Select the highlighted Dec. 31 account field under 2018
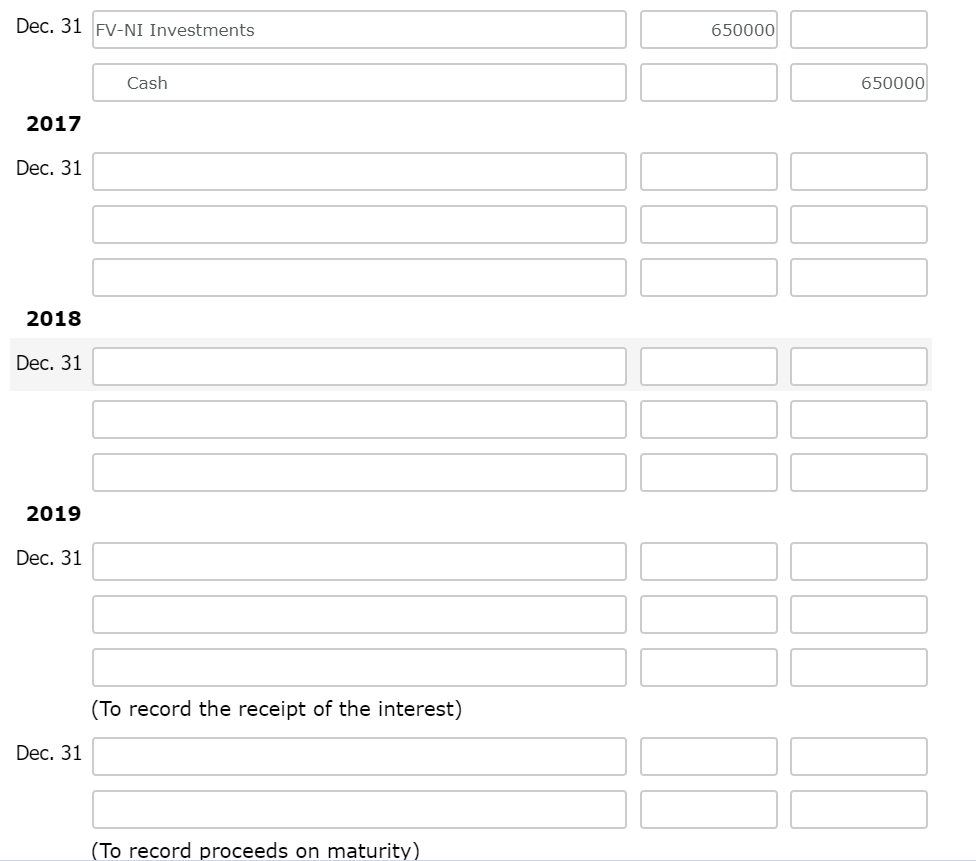Screen dimensions: 976x861 pos(358,366)
